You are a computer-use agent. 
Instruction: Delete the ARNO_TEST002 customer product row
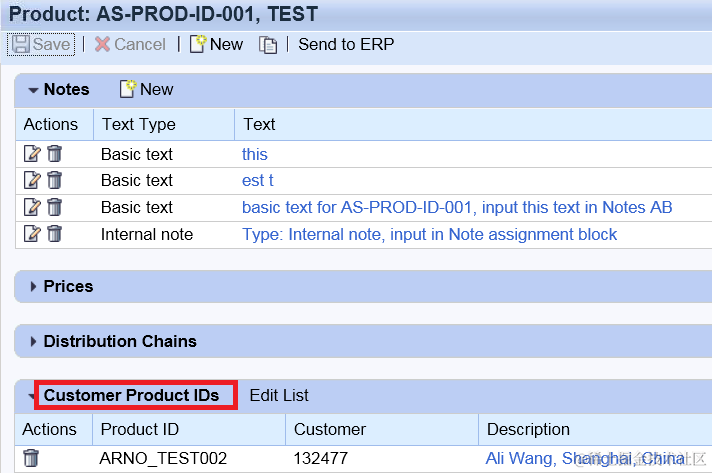point(31,458)
